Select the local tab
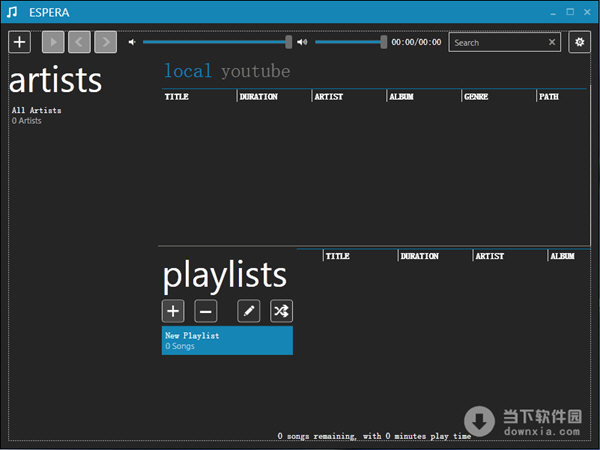The width and height of the screenshot is (600, 450). (188, 71)
